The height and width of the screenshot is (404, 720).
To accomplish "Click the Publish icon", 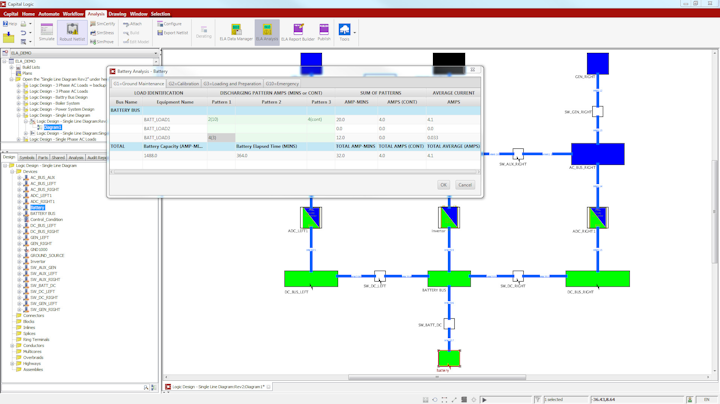I will point(324,32).
